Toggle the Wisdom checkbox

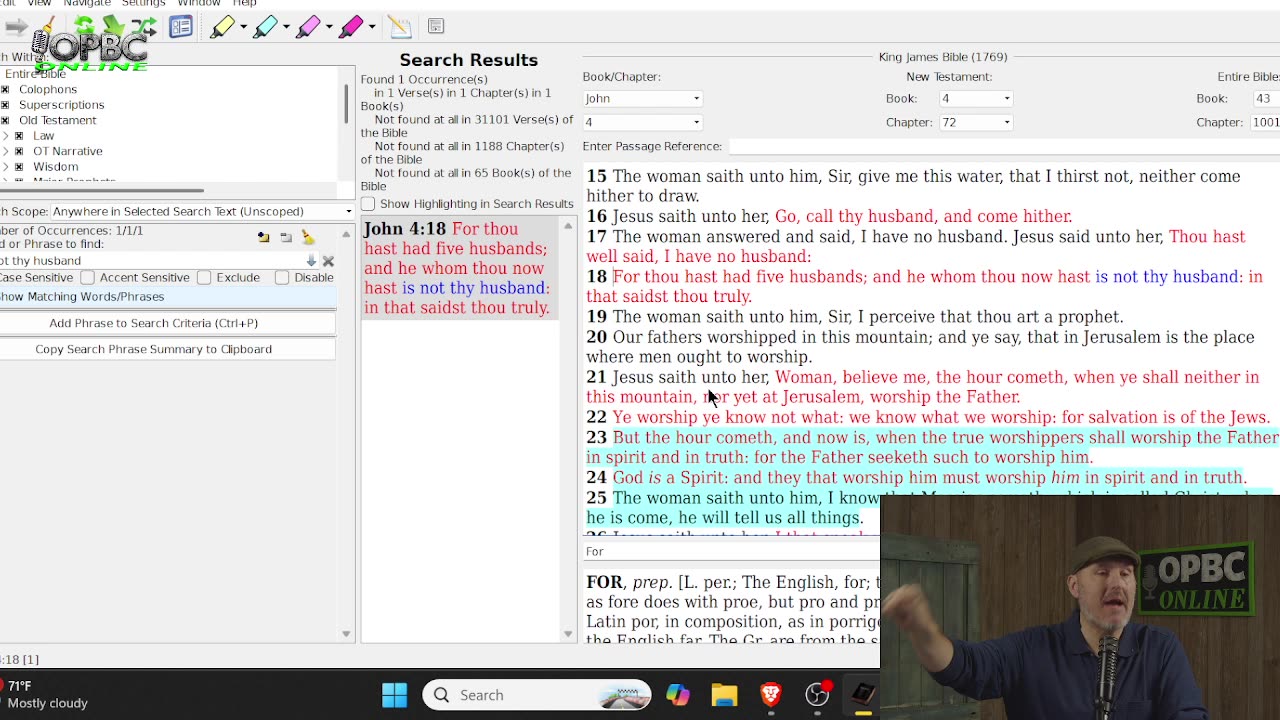point(19,167)
